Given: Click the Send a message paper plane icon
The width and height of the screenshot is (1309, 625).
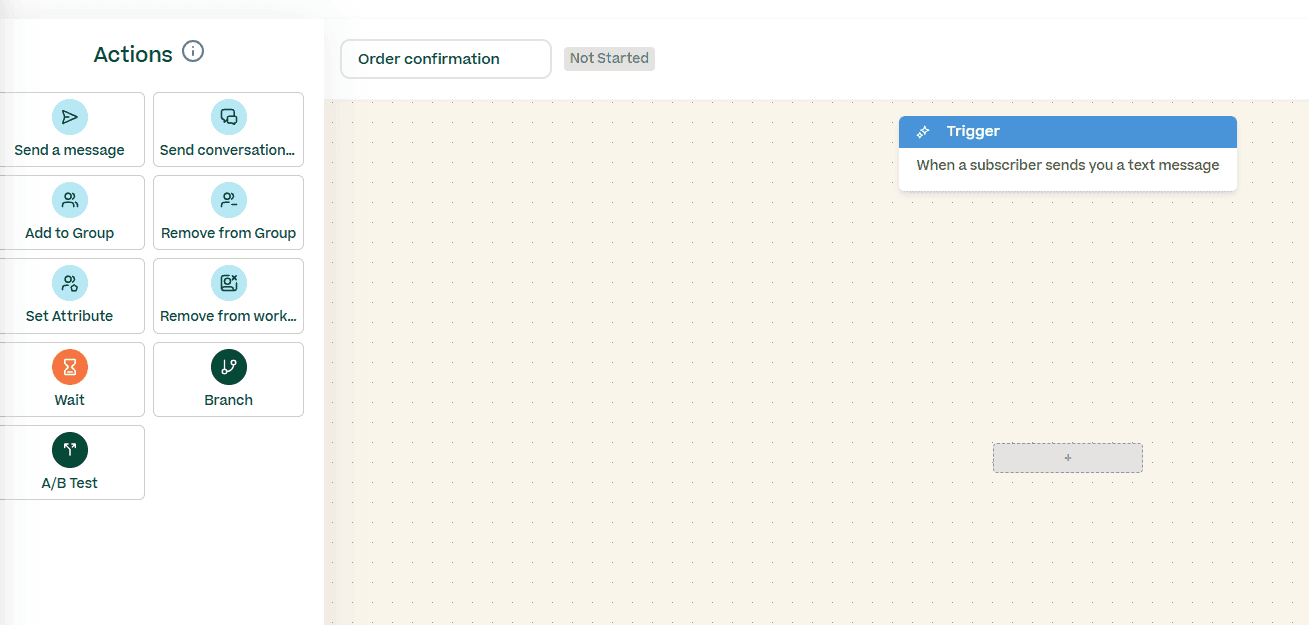Looking at the screenshot, I should (x=70, y=117).
